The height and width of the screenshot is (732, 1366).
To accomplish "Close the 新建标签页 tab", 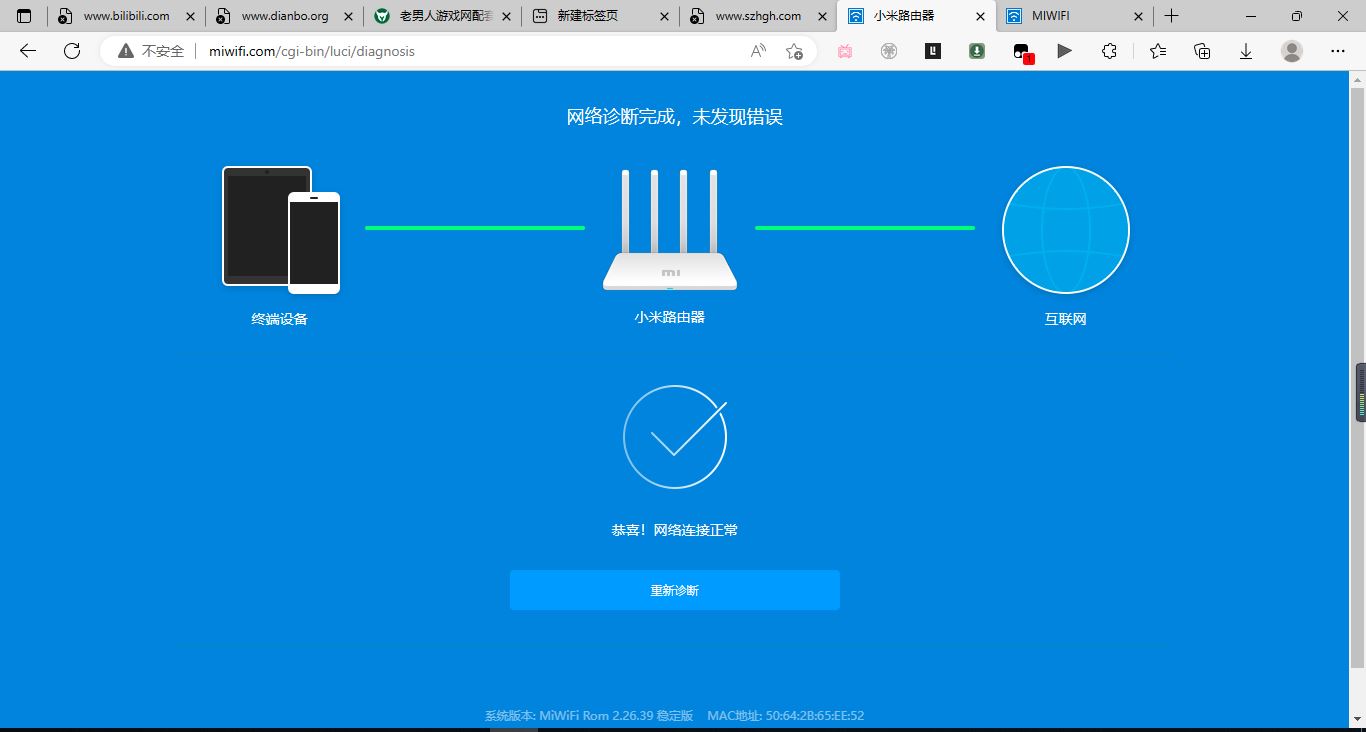I will (x=664, y=16).
